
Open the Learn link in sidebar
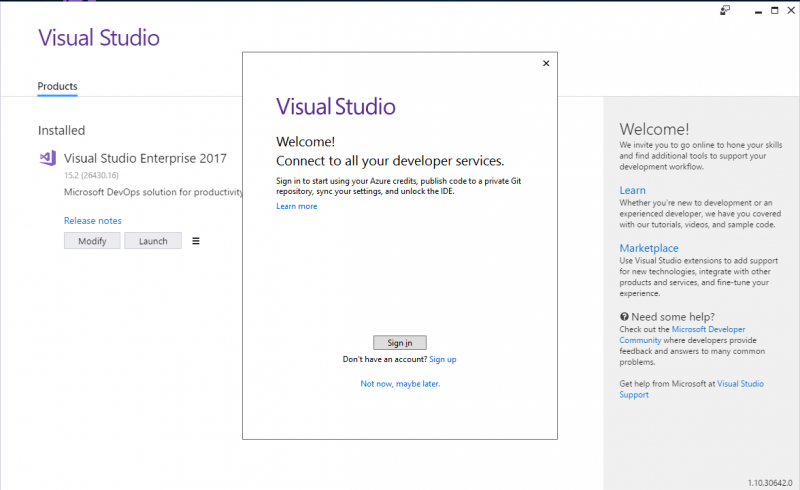tap(632, 190)
